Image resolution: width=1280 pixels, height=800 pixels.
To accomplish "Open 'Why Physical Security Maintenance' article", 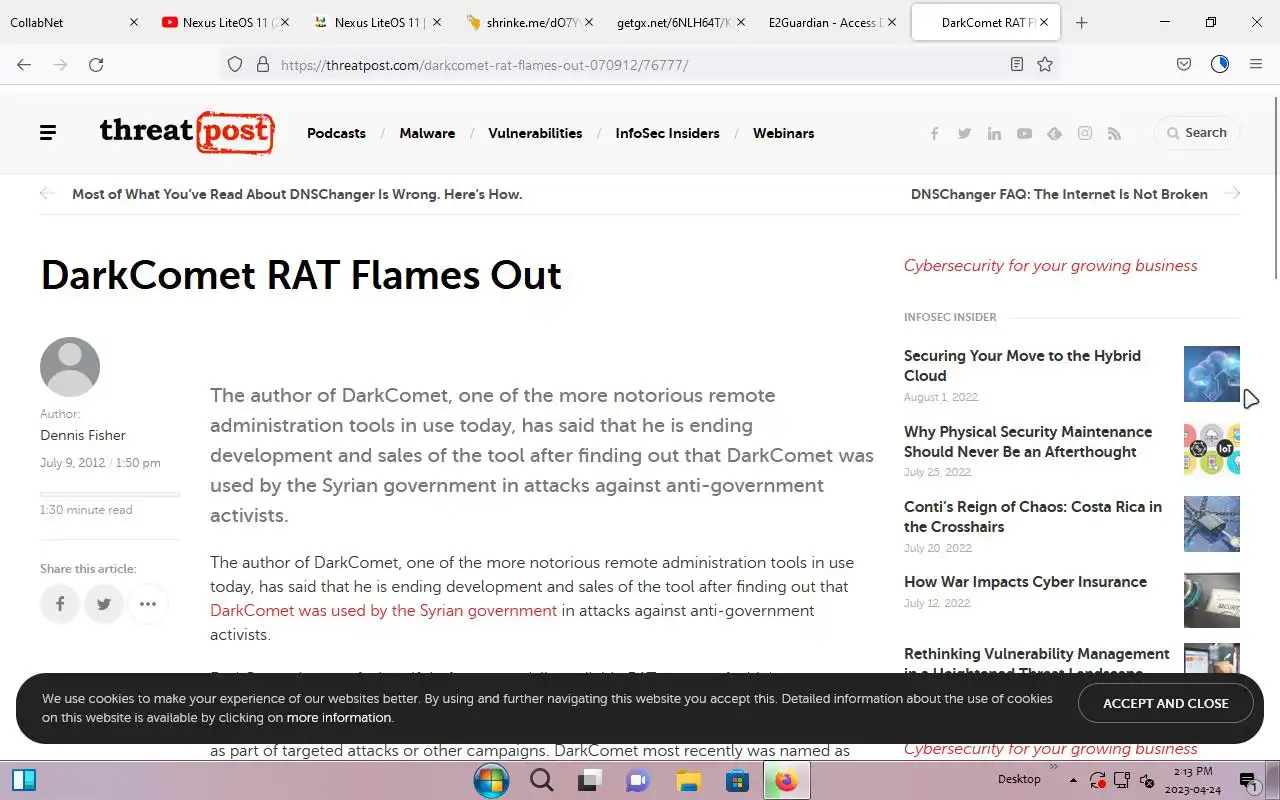I will [1028, 442].
